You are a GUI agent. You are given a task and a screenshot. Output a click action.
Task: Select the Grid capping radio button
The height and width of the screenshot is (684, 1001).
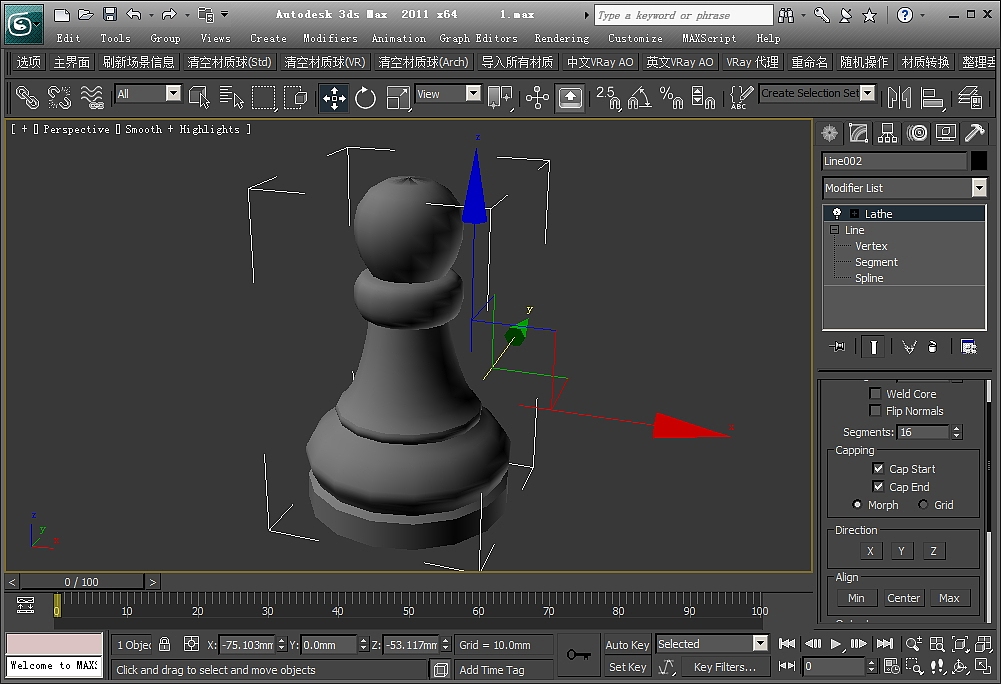coord(923,505)
